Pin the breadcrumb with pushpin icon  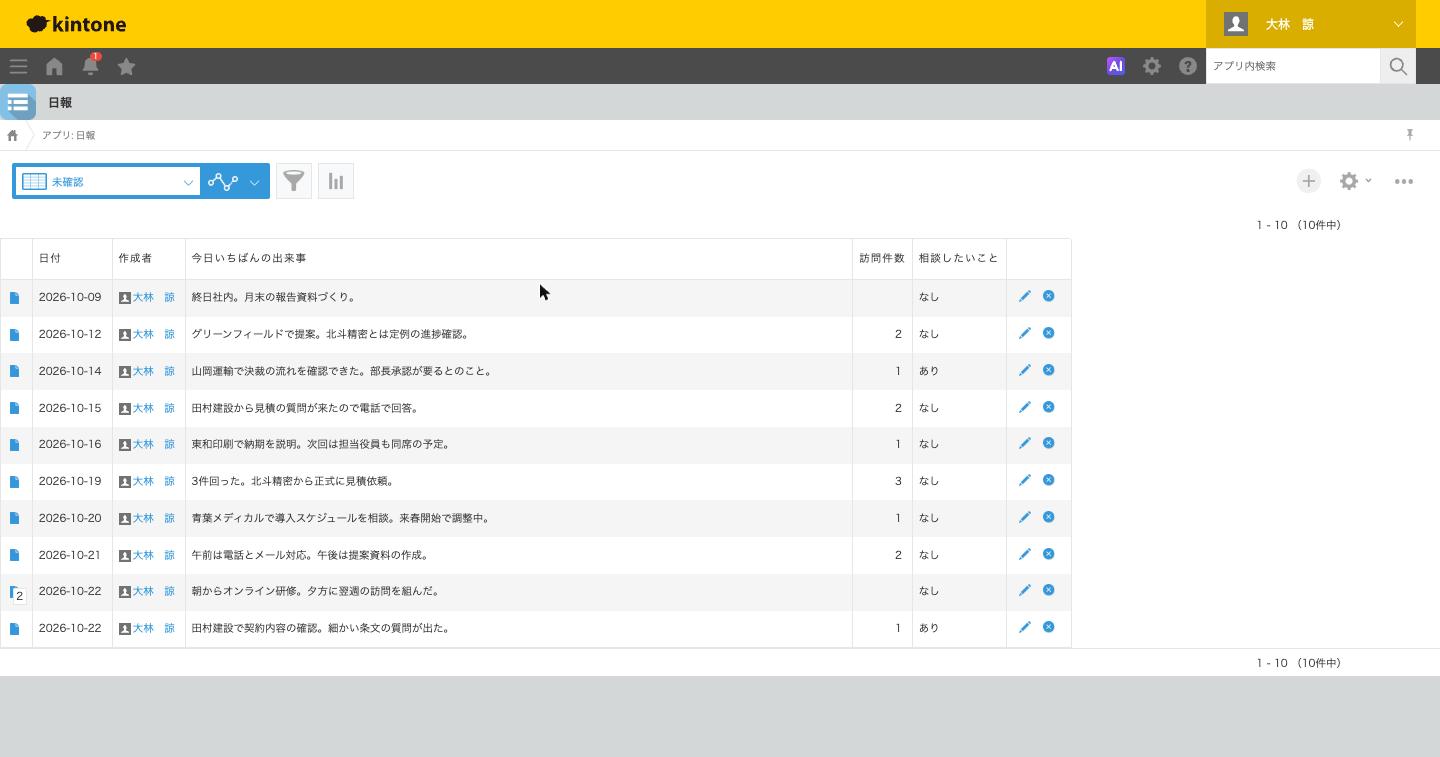(x=1410, y=135)
